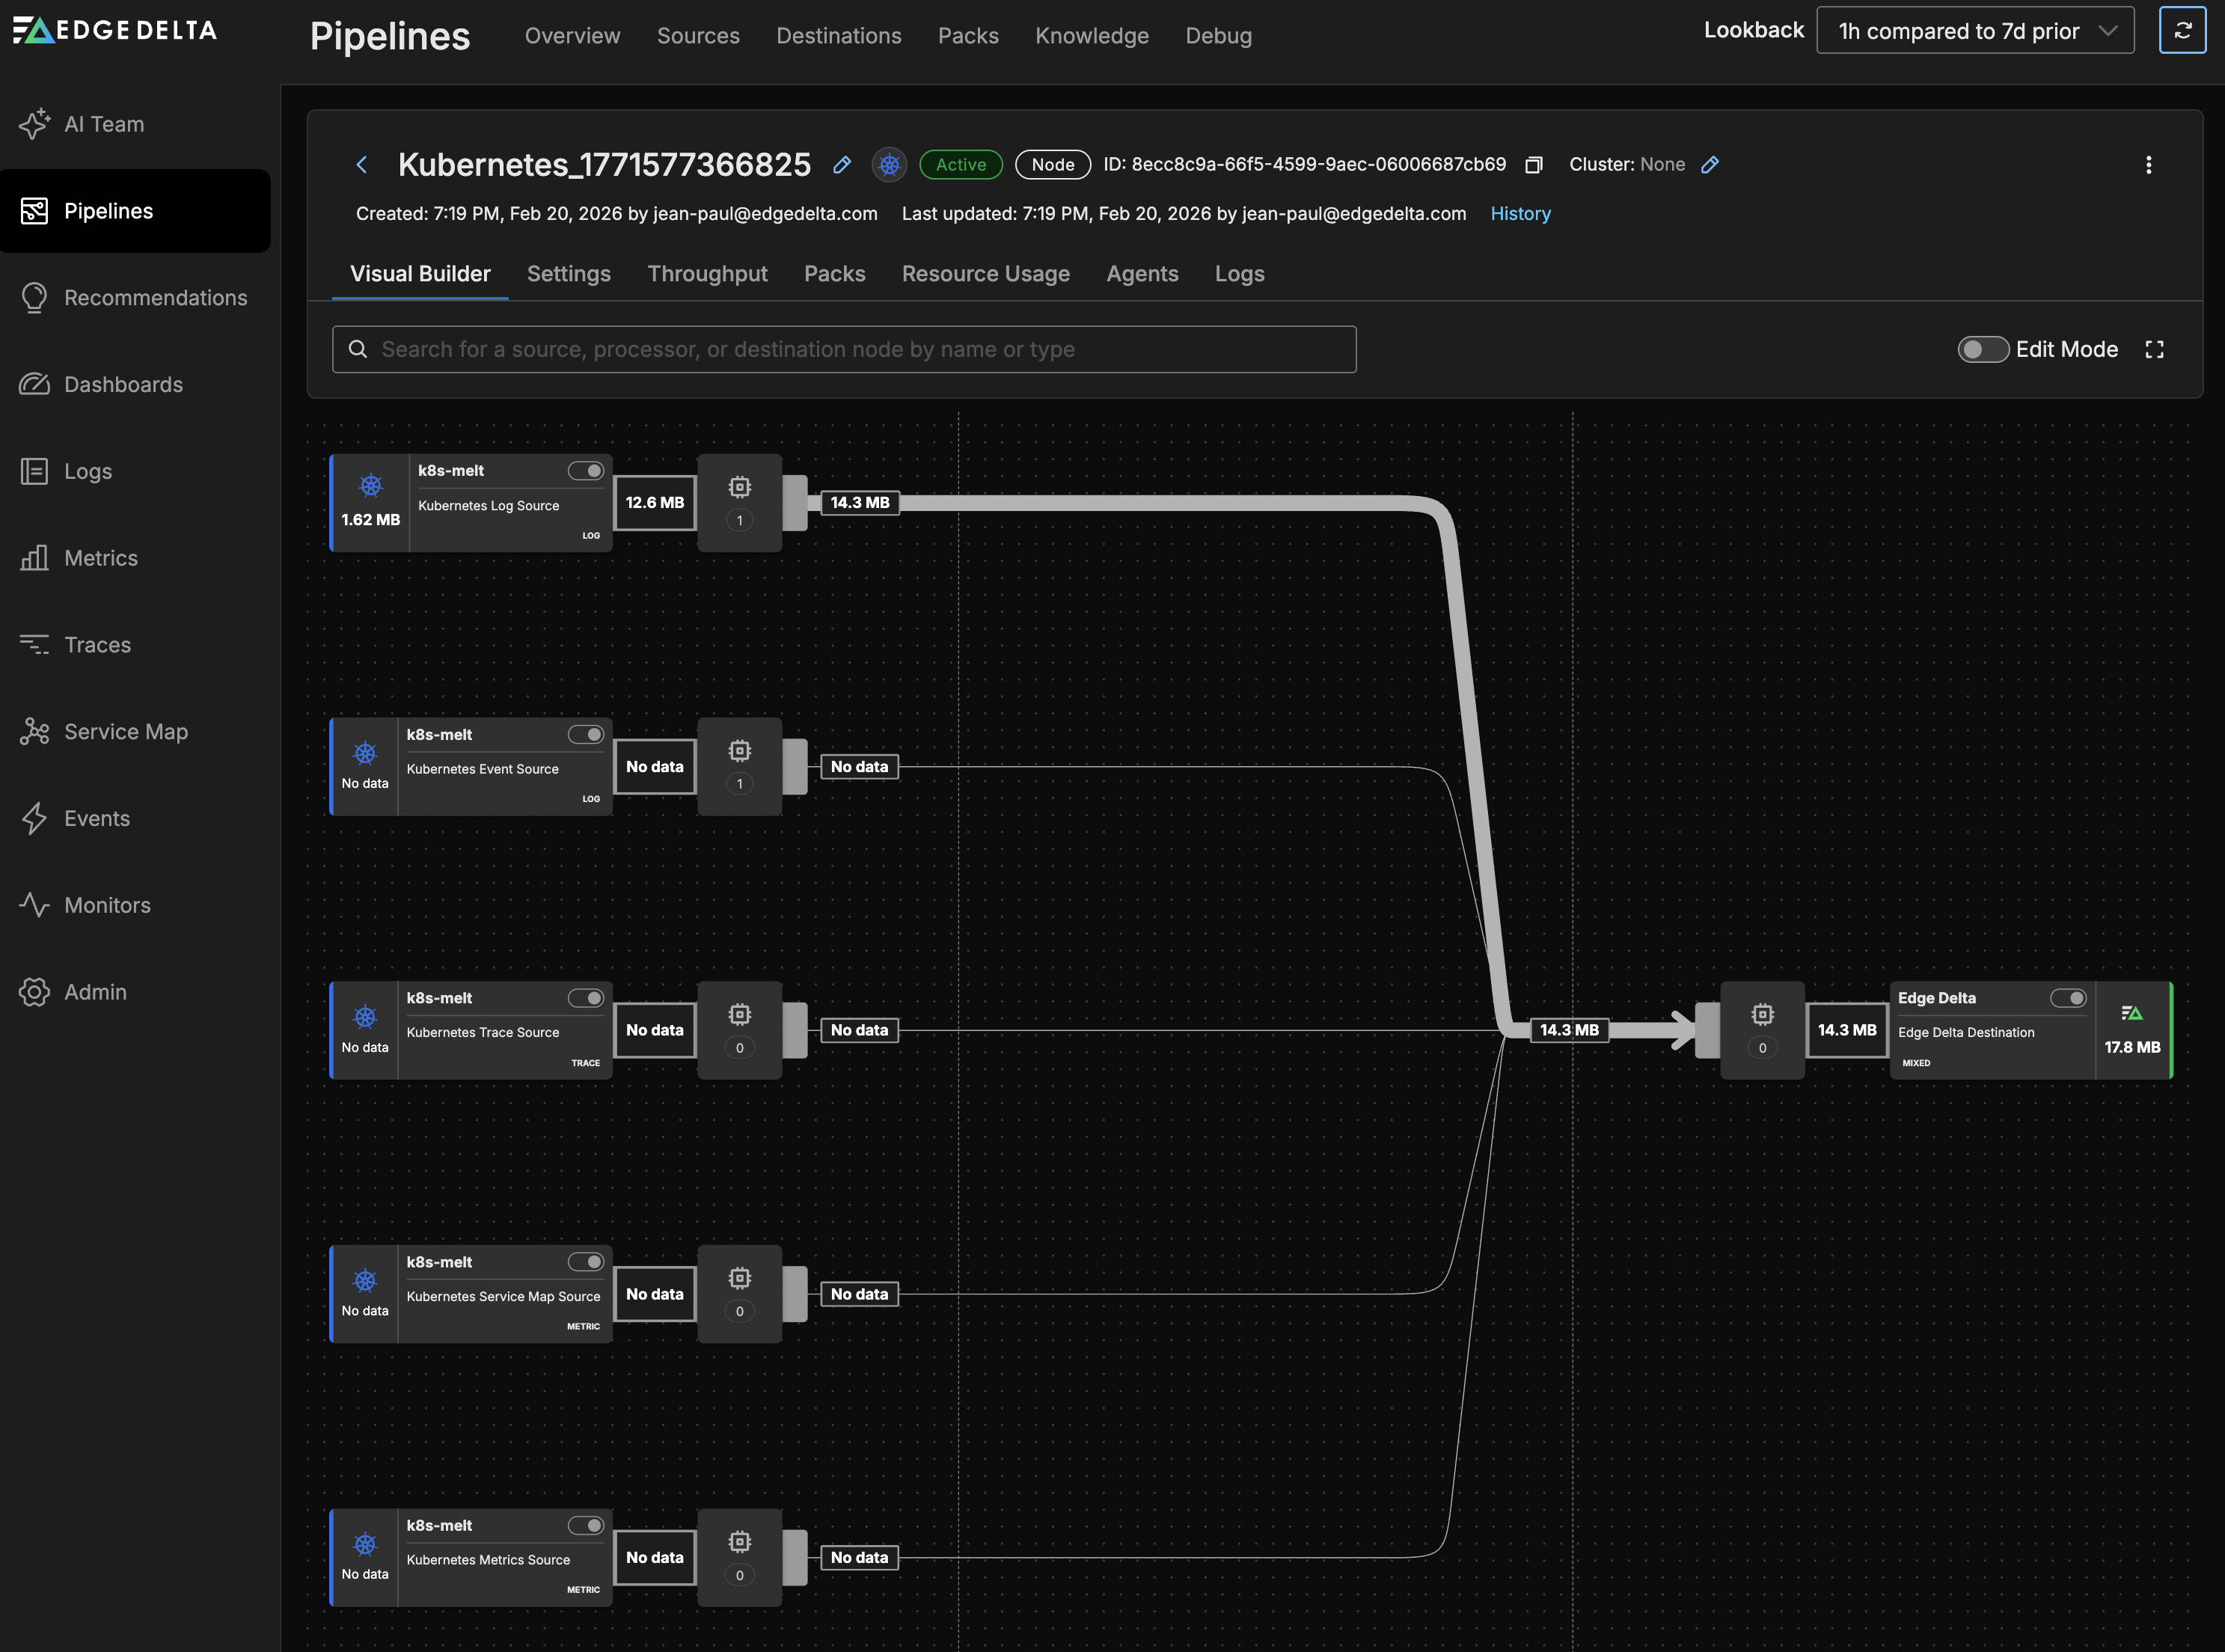This screenshot has width=2225, height=1652.
Task: Open the three-dot pipeline options menu
Action: pos(2148,164)
